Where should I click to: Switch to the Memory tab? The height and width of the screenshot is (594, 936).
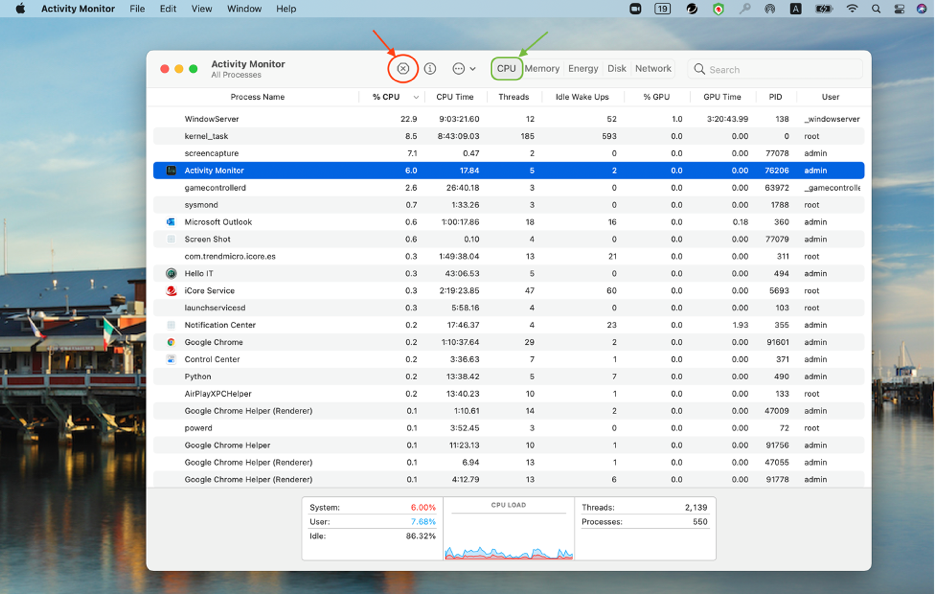coord(542,69)
